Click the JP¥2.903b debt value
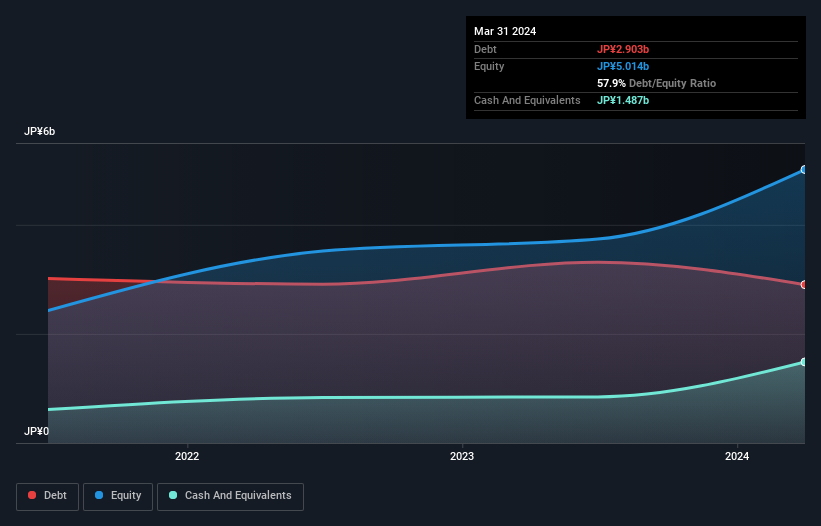821x526 pixels. click(623, 49)
